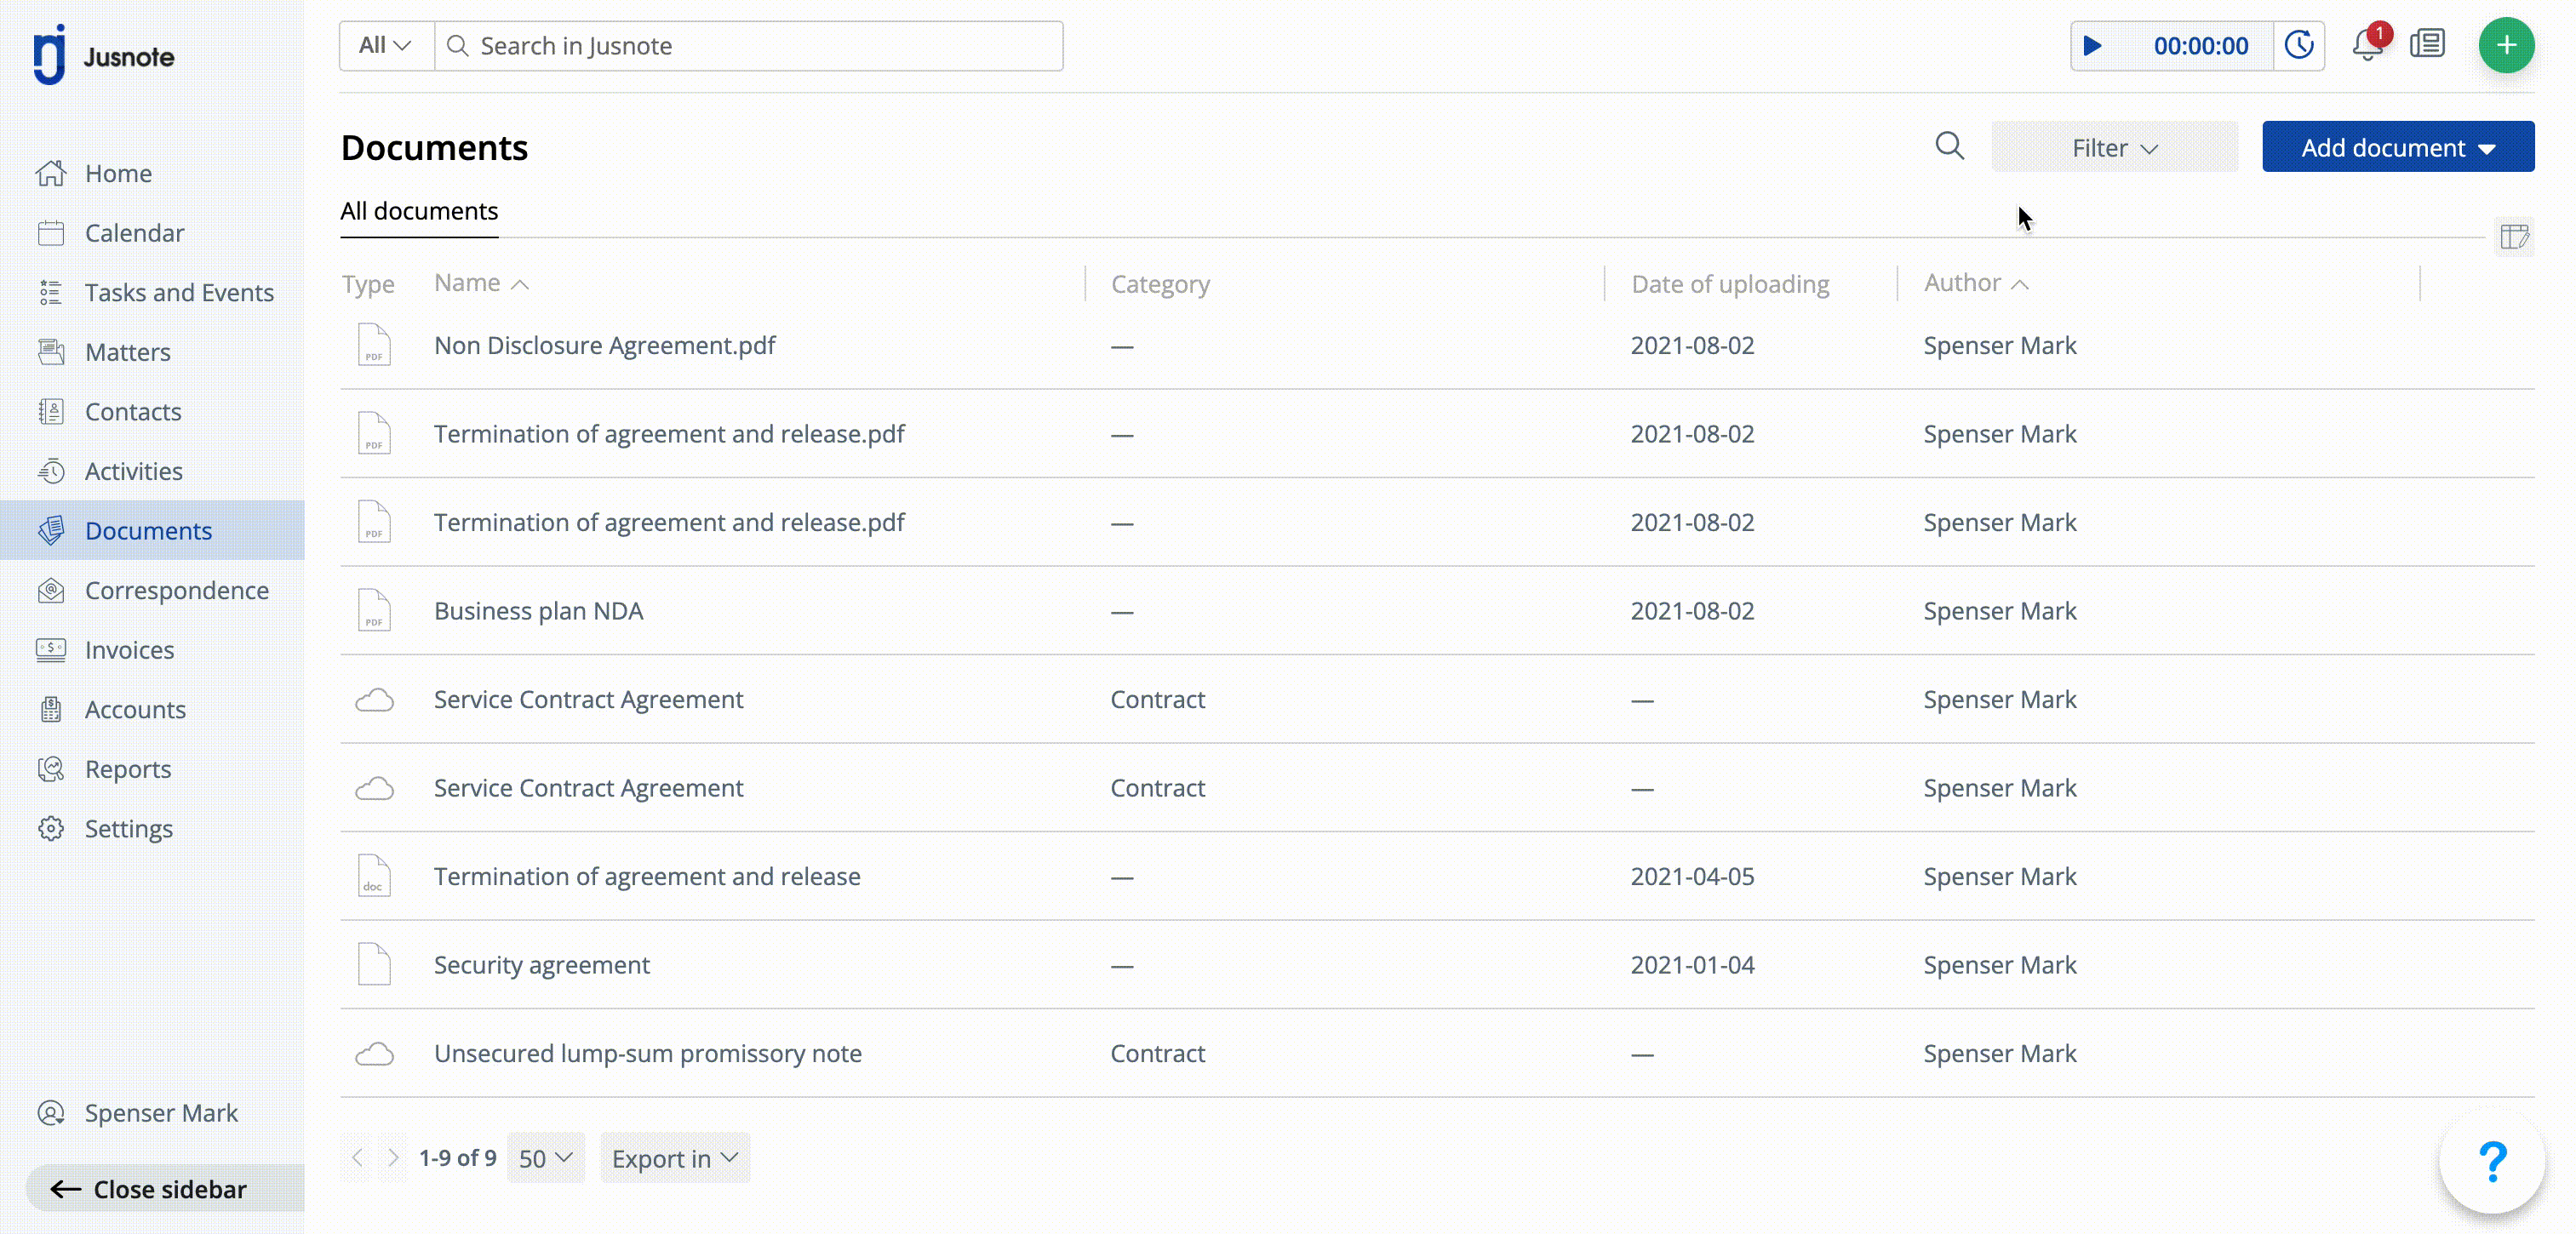Image resolution: width=2576 pixels, height=1234 pixels.
Task: Focus the Search in Jusnote field
Action: tap(749, 46)
